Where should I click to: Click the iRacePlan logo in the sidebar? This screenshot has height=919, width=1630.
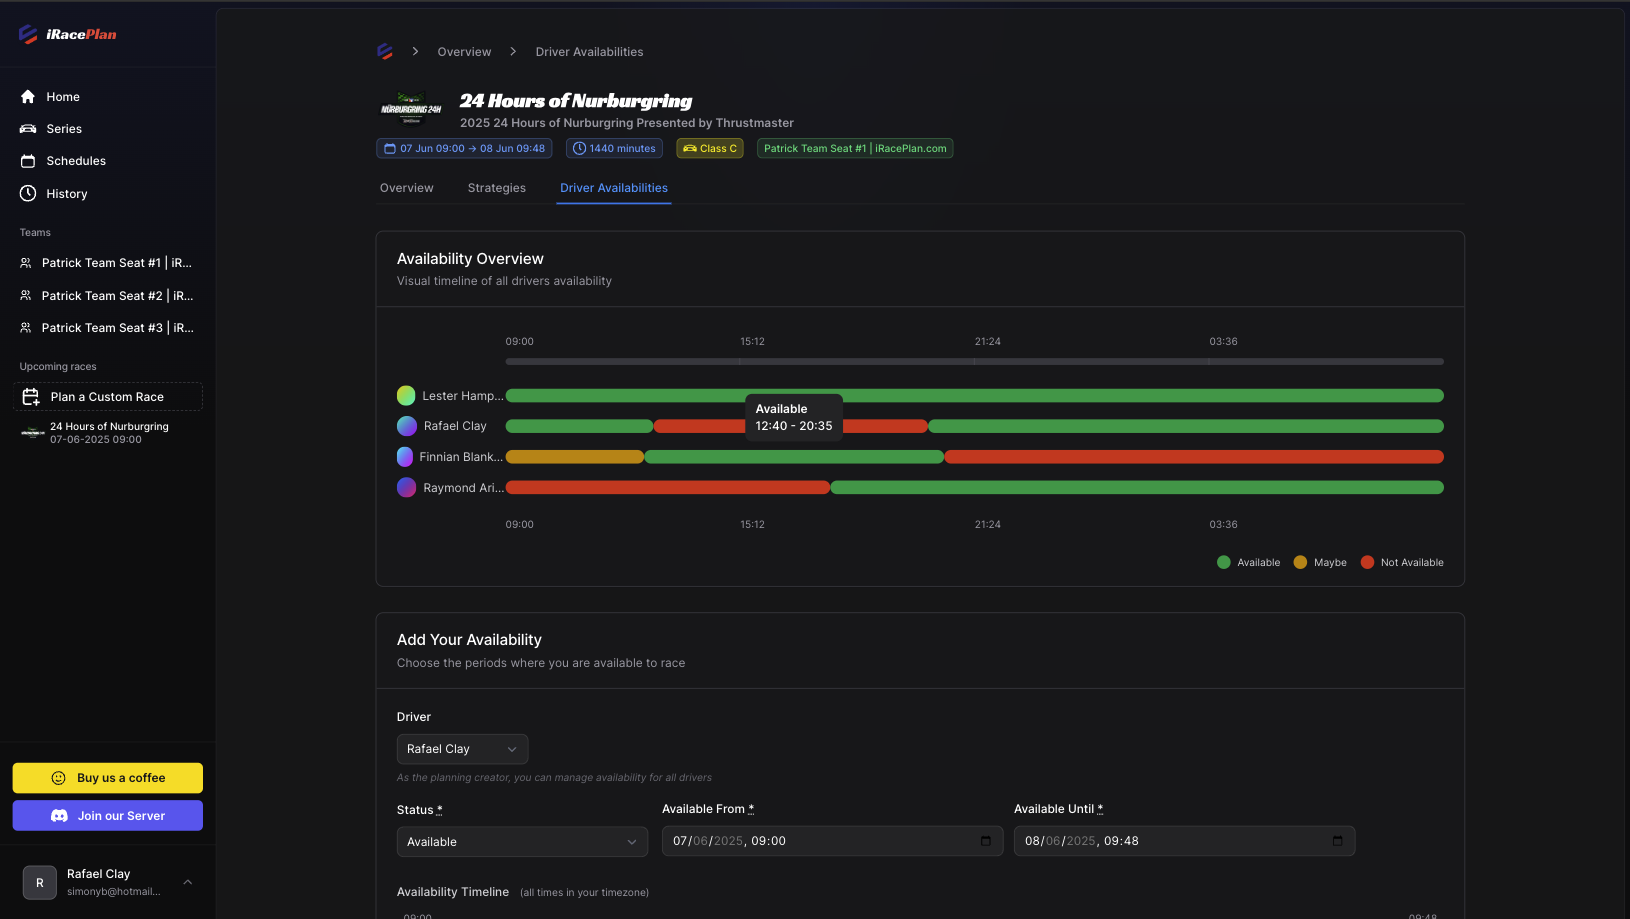point(28,33)
